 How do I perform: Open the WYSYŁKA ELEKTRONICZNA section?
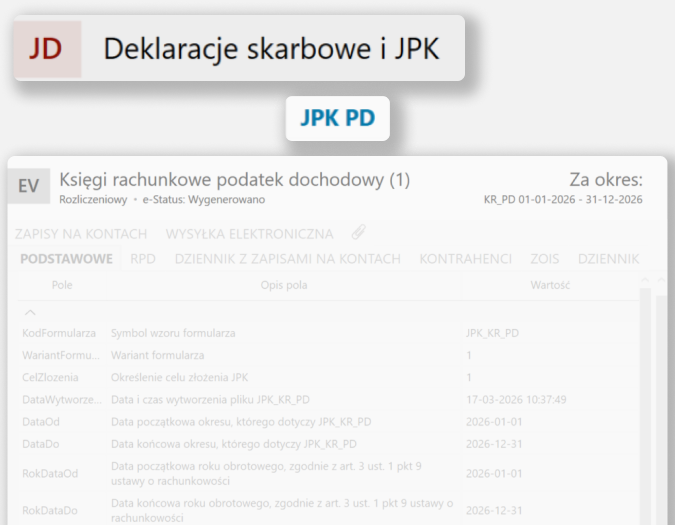(x=249, y=234)
